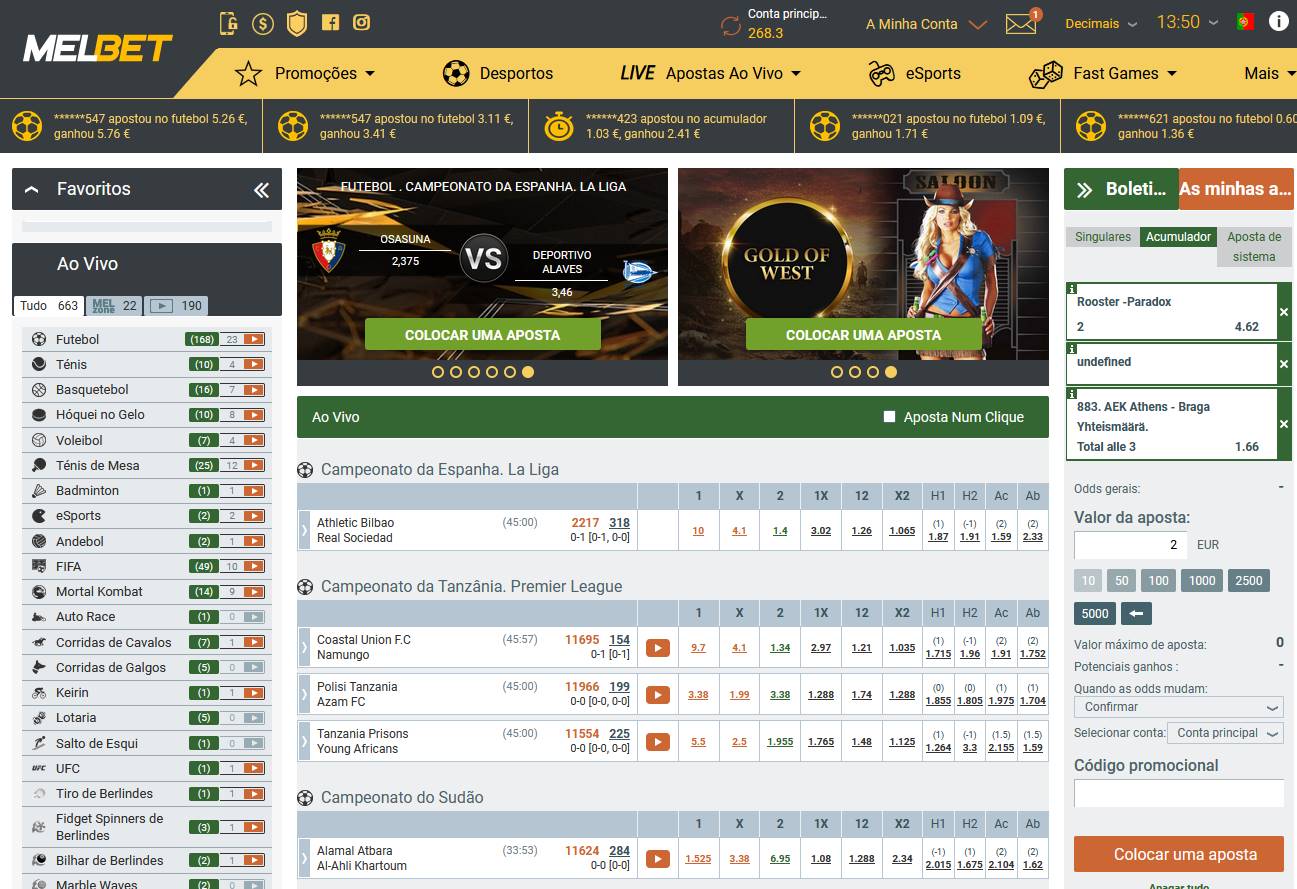Select odds 6.95 for Al-Ahli Khartoum win
This screenshot has width=1297, height=889.
pos(780,859)
